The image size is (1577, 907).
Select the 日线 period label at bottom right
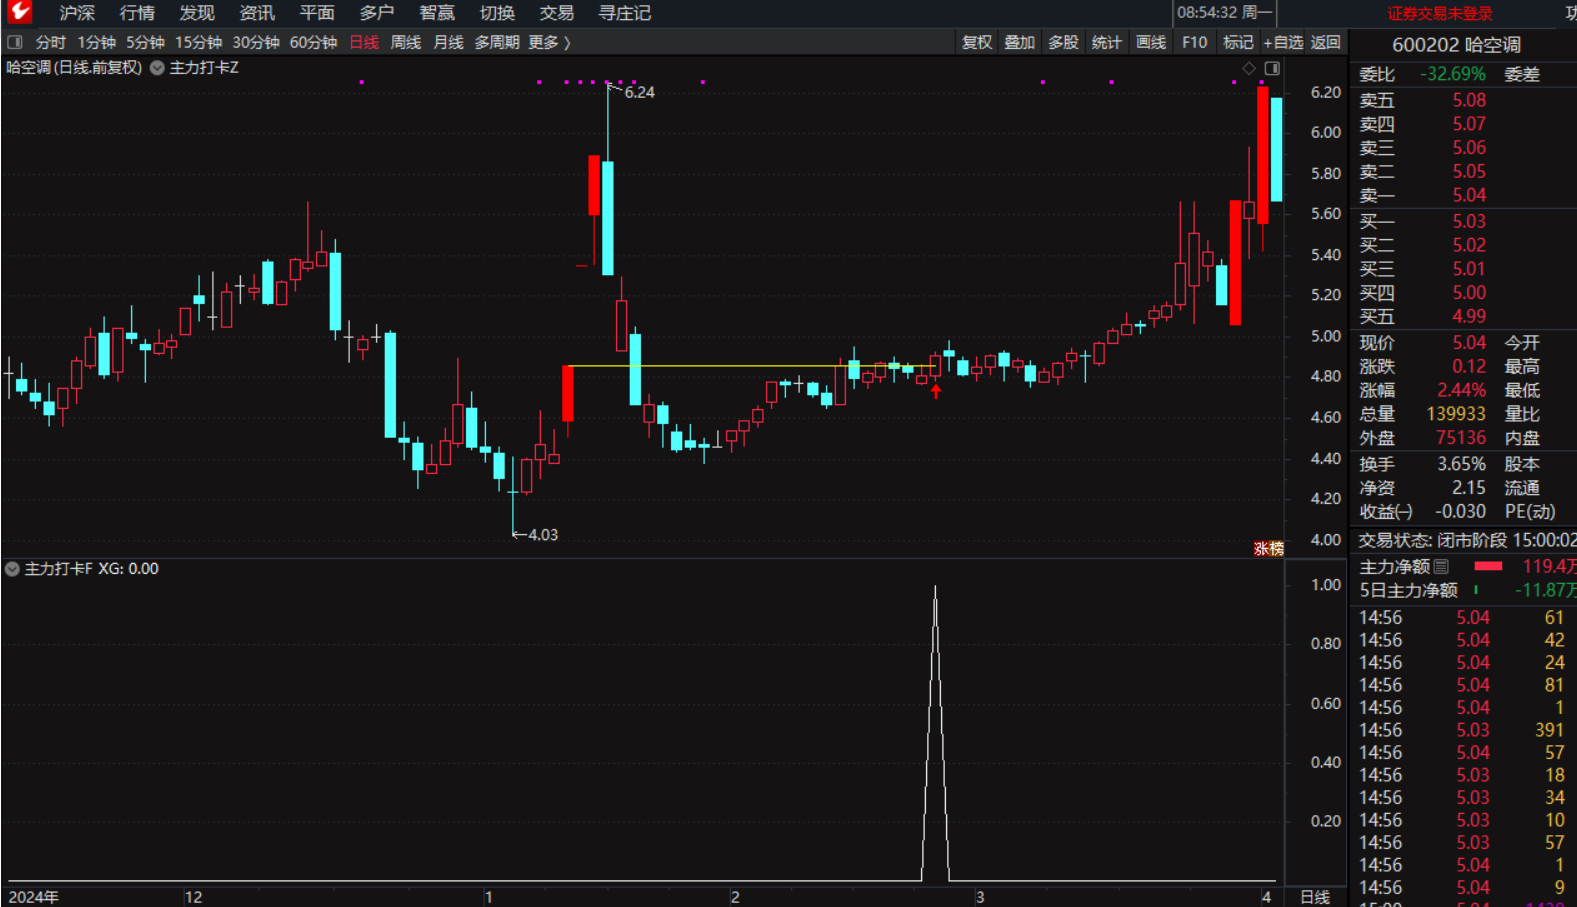coord(1315,897)
